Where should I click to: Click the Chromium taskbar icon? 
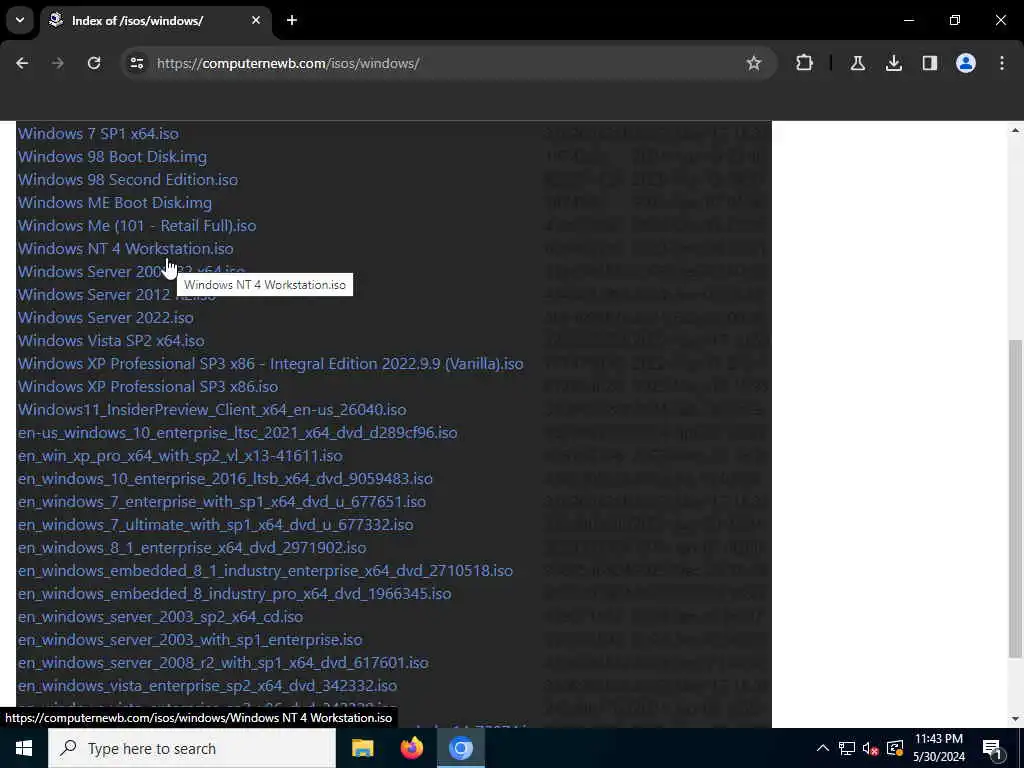click(x=460, y=748)
